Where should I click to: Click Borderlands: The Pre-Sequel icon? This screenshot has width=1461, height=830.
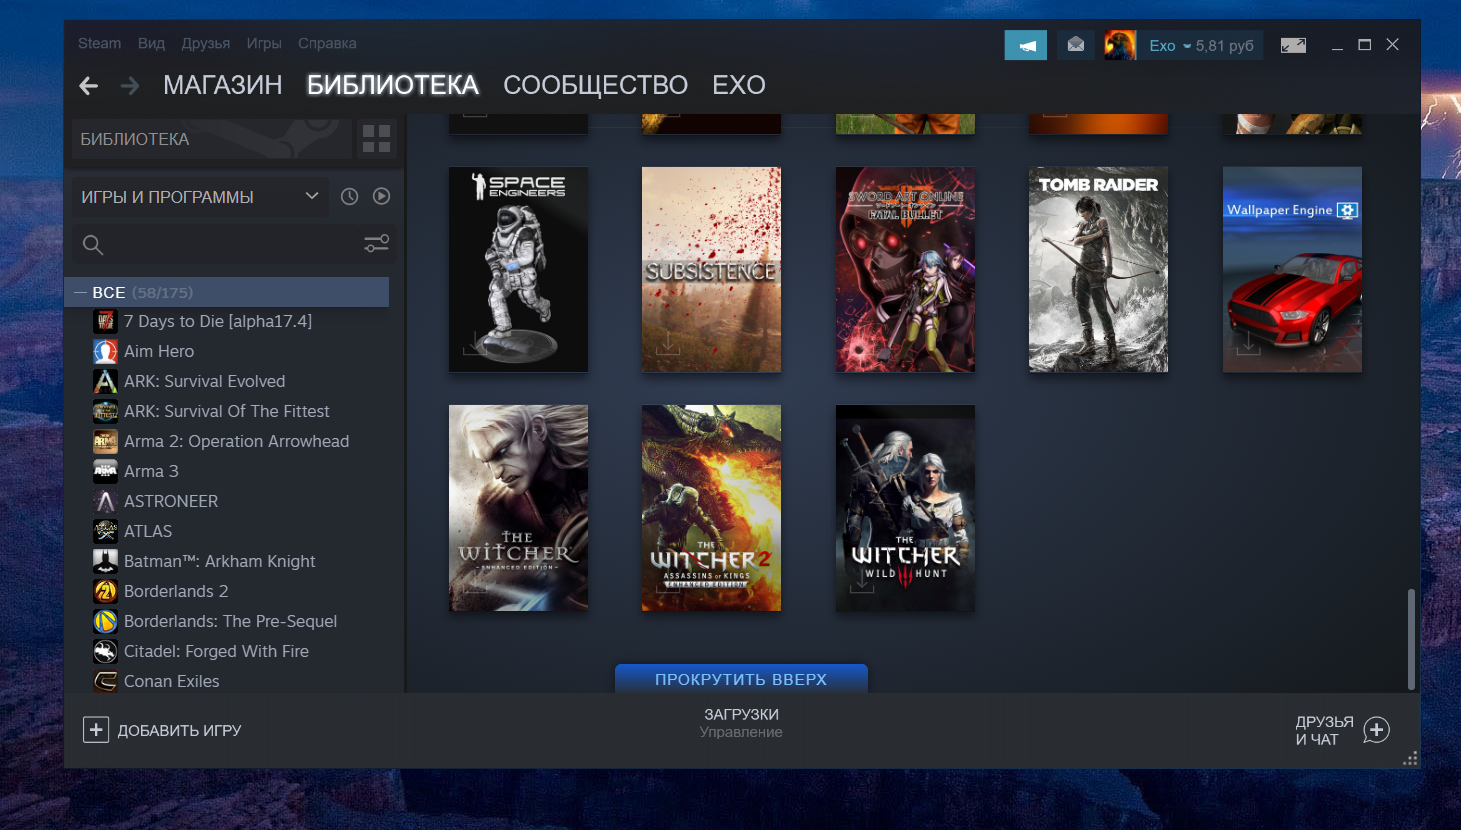pos(105,621)
